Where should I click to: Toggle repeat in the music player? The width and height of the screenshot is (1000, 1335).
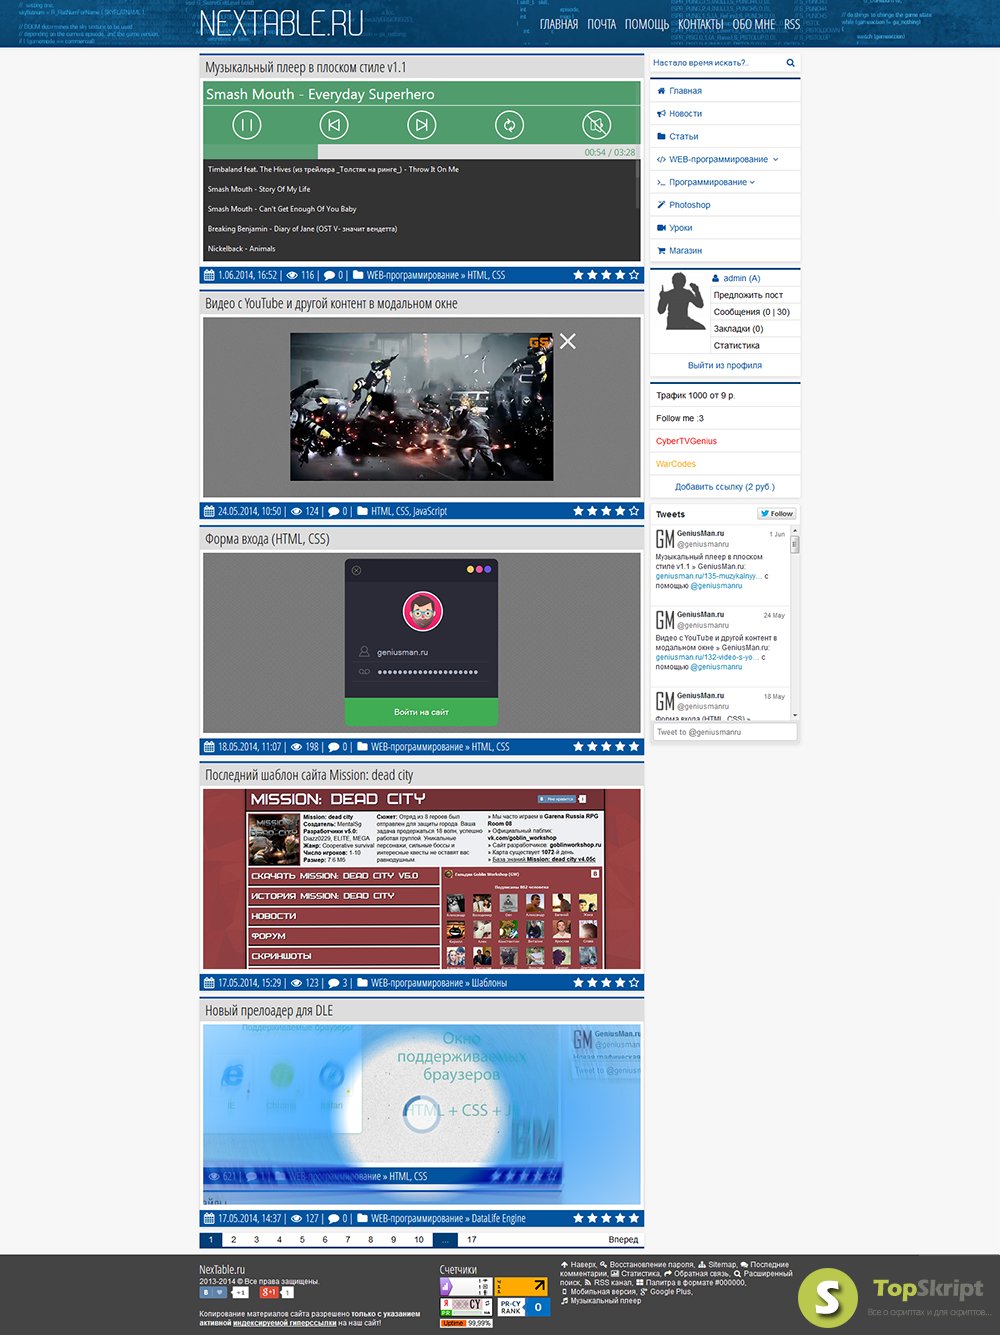tap(509, 125)
